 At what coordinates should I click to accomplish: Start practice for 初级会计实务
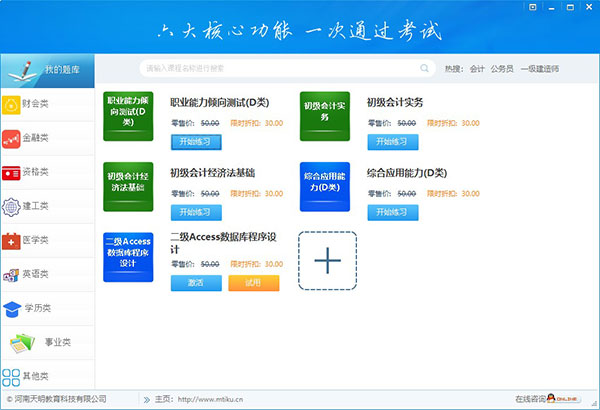coord(392,141)
